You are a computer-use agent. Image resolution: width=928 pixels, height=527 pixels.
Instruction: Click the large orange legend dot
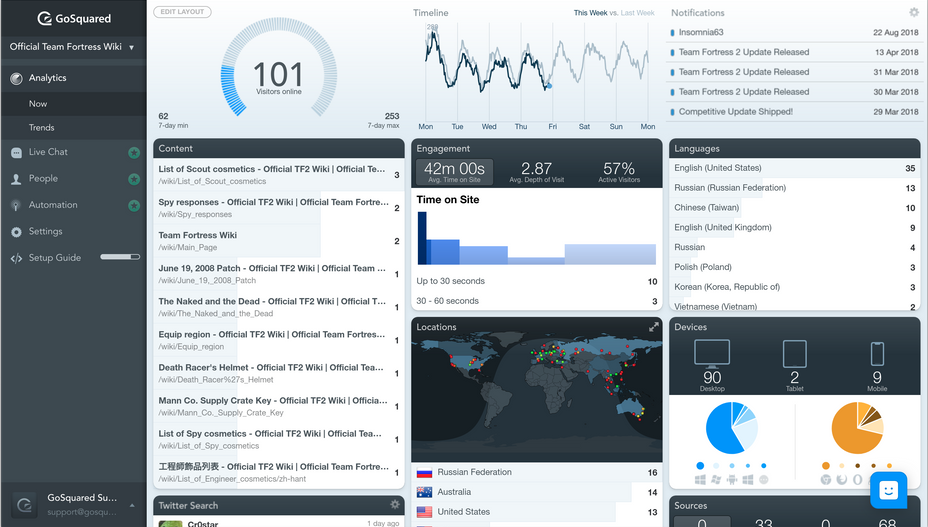[x=826, y=465]
